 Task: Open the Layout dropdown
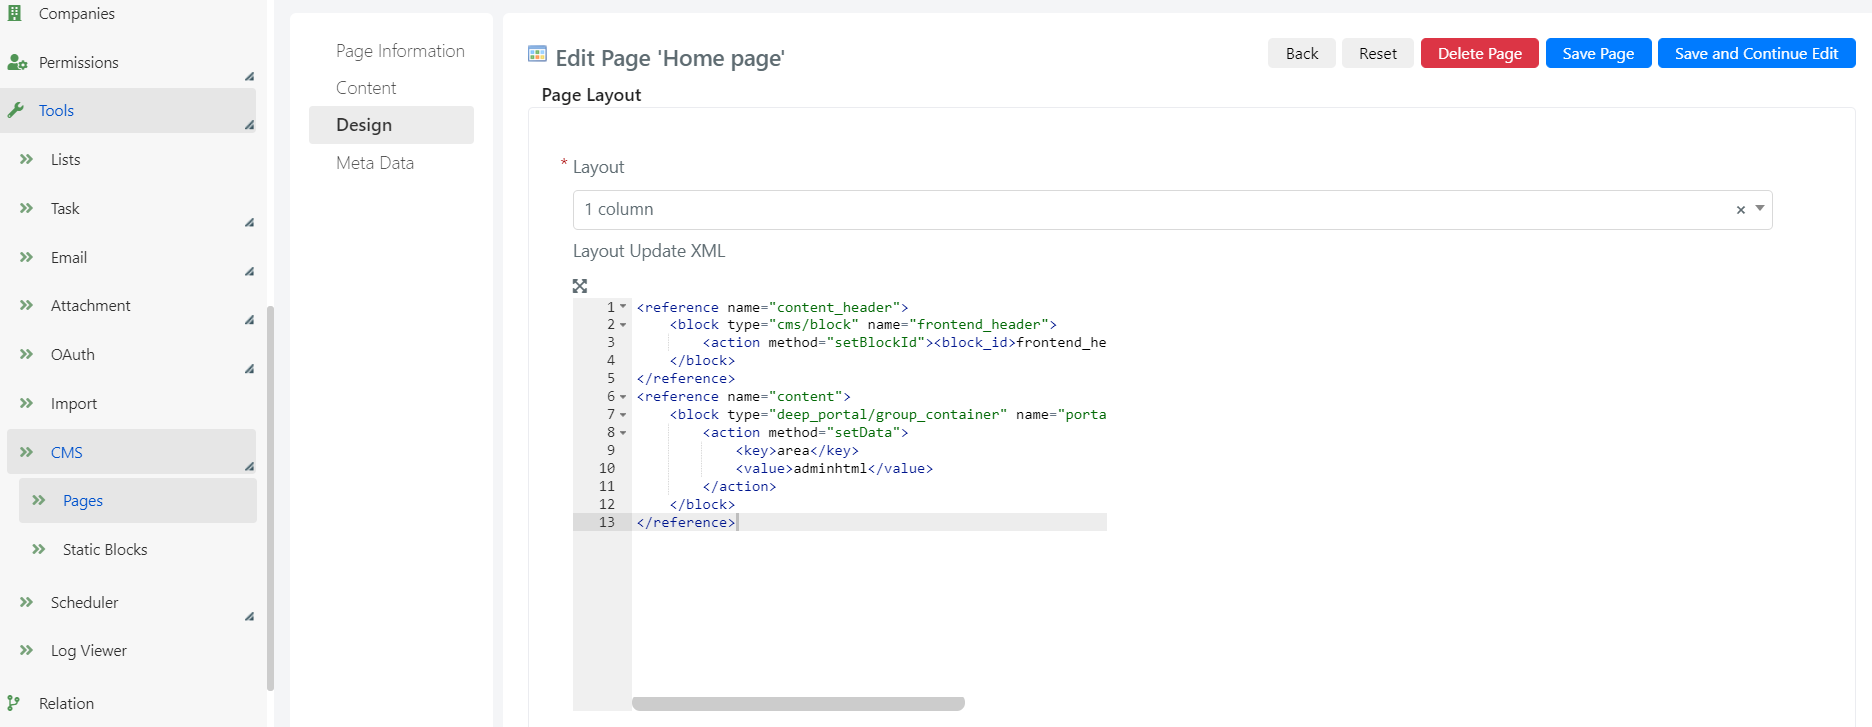pos(1172,210)
